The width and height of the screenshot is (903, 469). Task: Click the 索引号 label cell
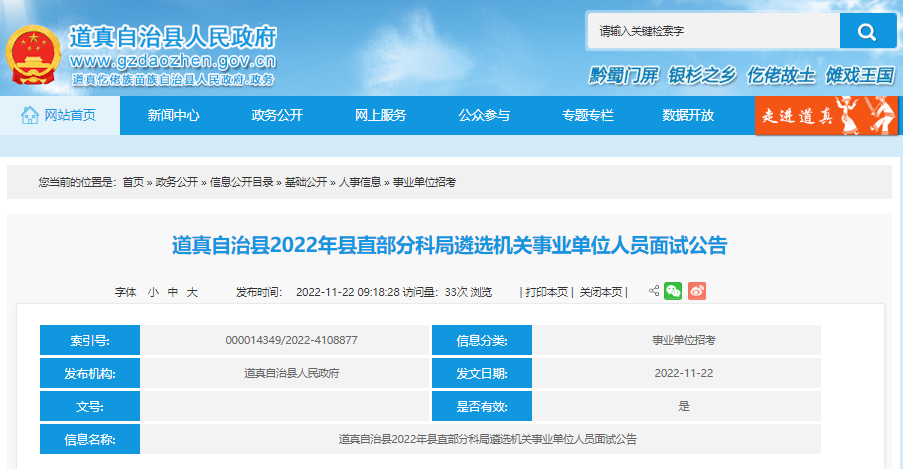pyautogui.click(x=90, y=340)
